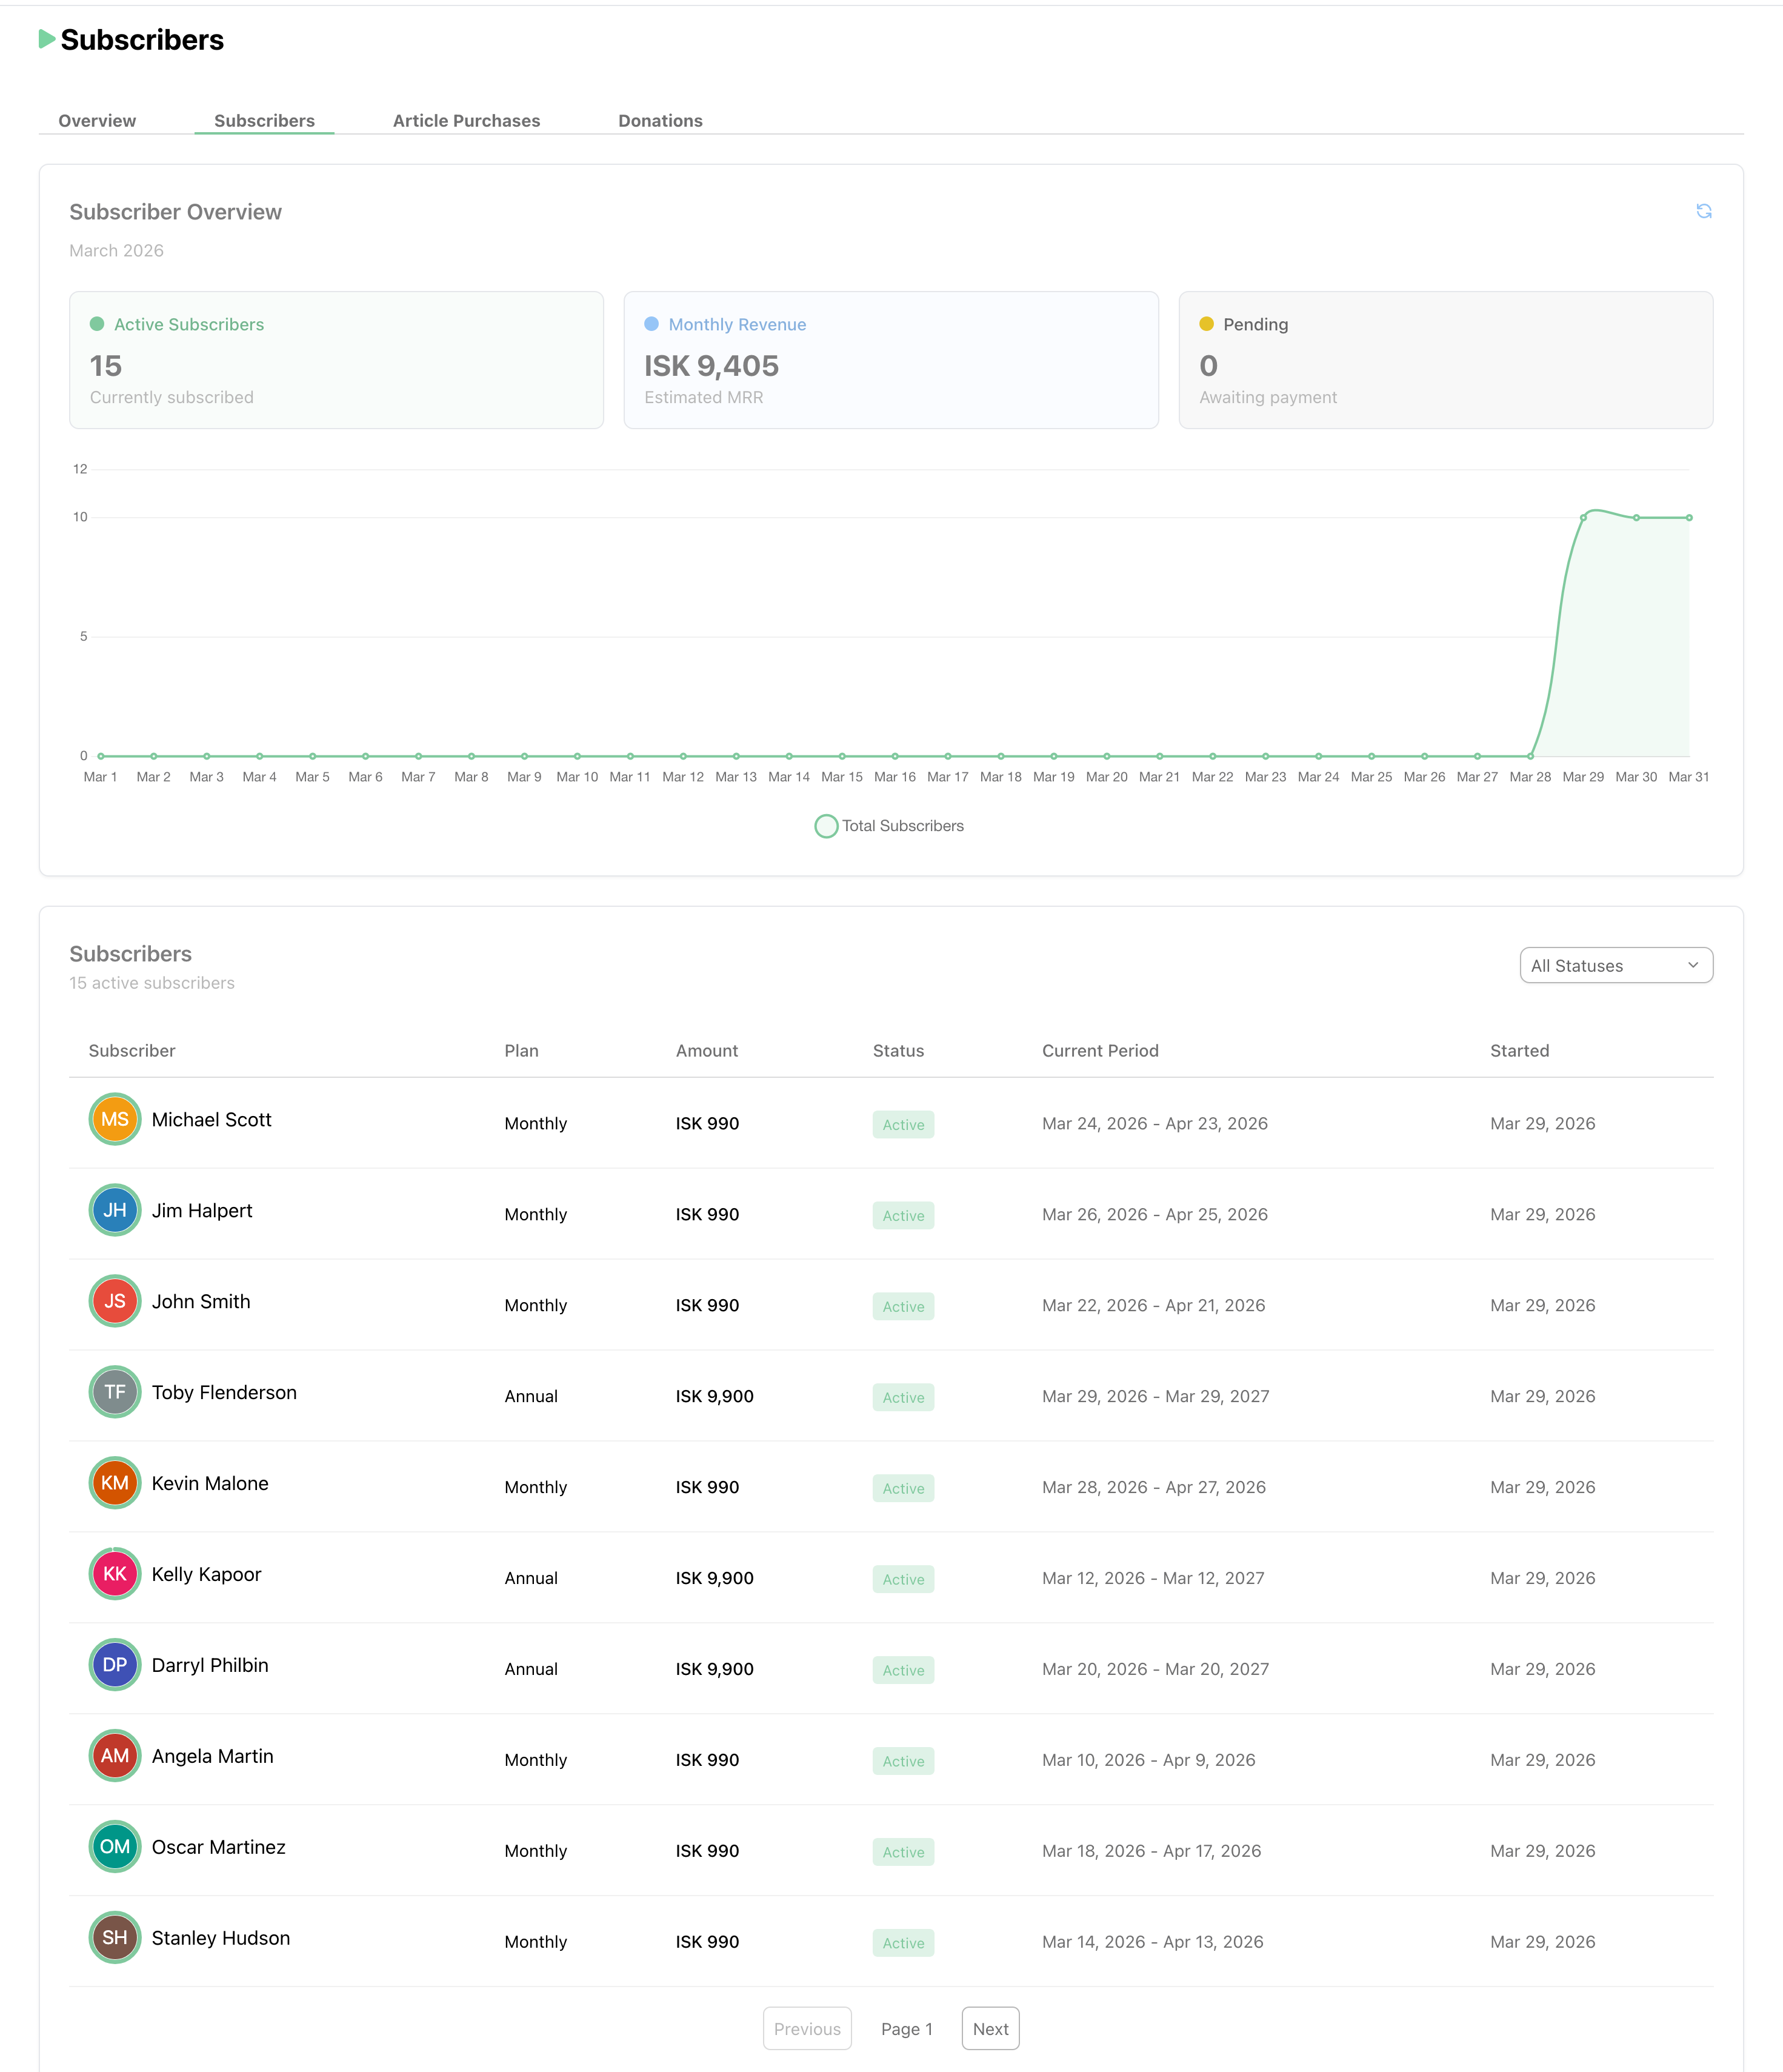Click Angela Martin's avatar
The width and height of the screenshot is (1783, 2072).
click(114, 1756)
